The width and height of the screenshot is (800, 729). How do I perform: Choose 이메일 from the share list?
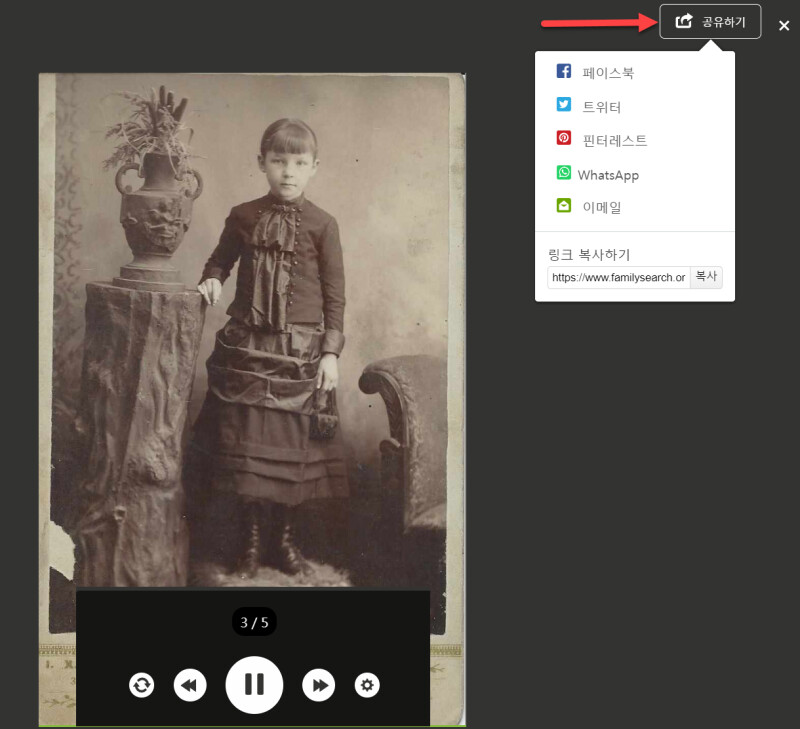click(x=602, y=207)
